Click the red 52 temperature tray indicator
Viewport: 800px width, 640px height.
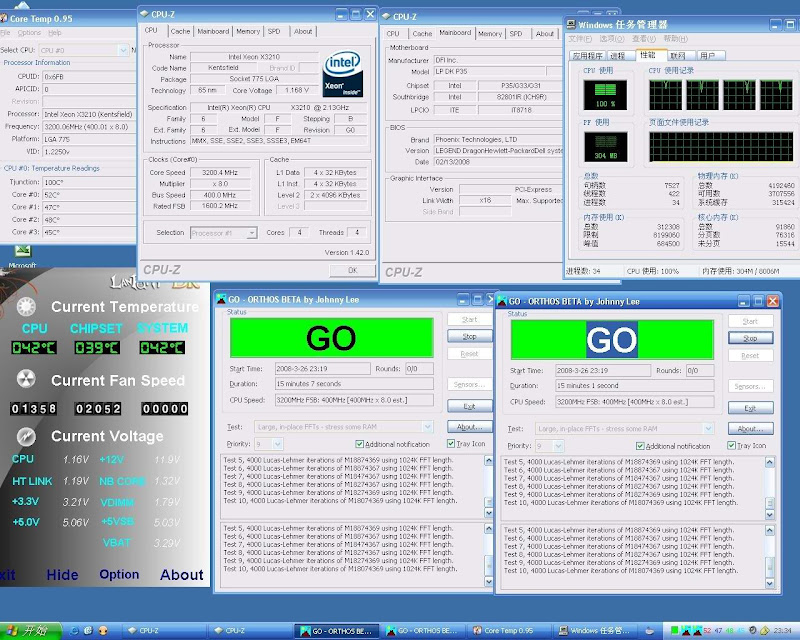[707, 631]
